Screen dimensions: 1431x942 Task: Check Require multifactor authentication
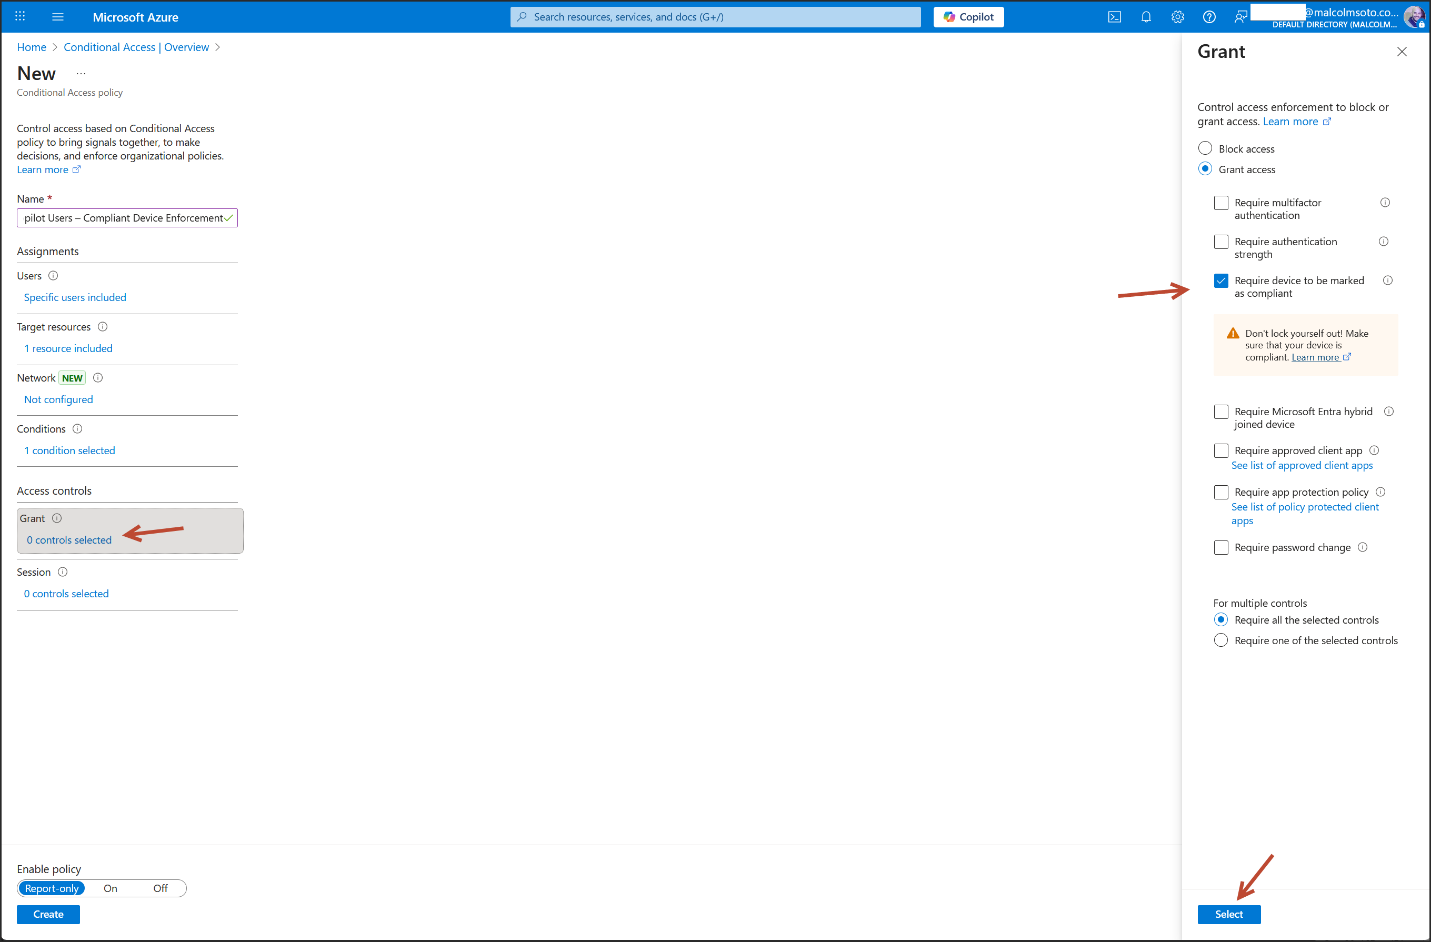tap(1221, 203)
